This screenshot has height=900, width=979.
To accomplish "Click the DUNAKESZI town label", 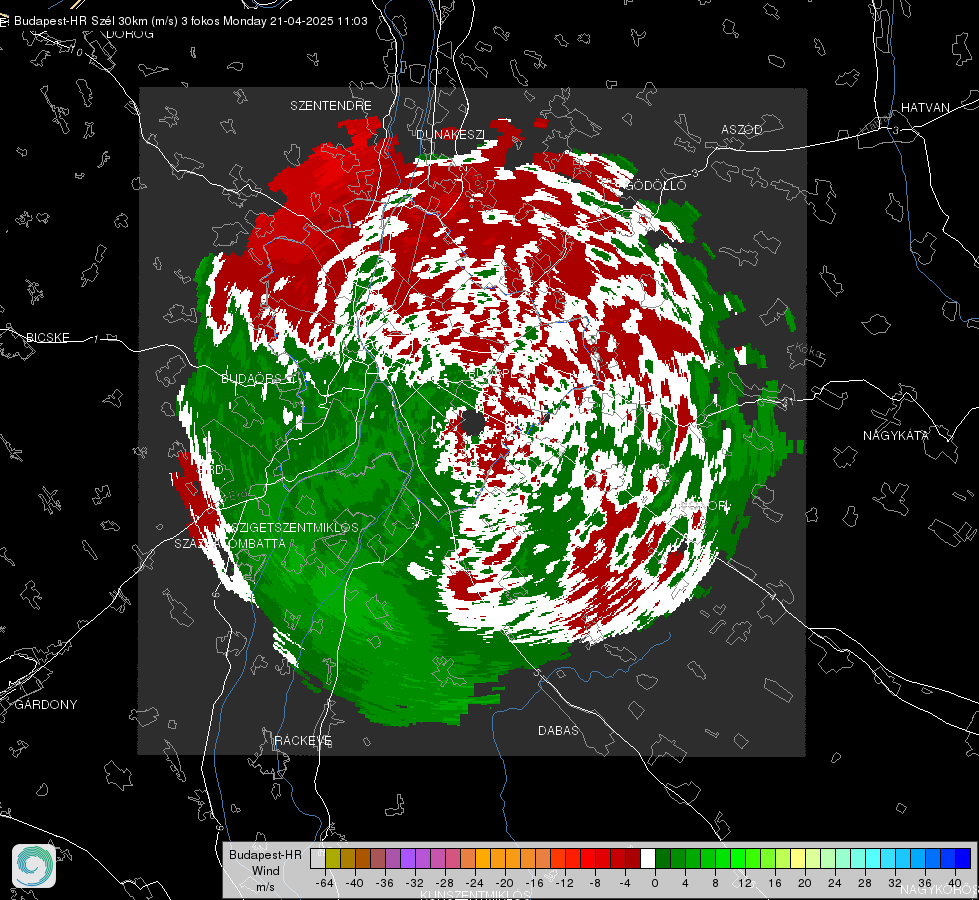I will pyautogui.click(x=450, y=134).
